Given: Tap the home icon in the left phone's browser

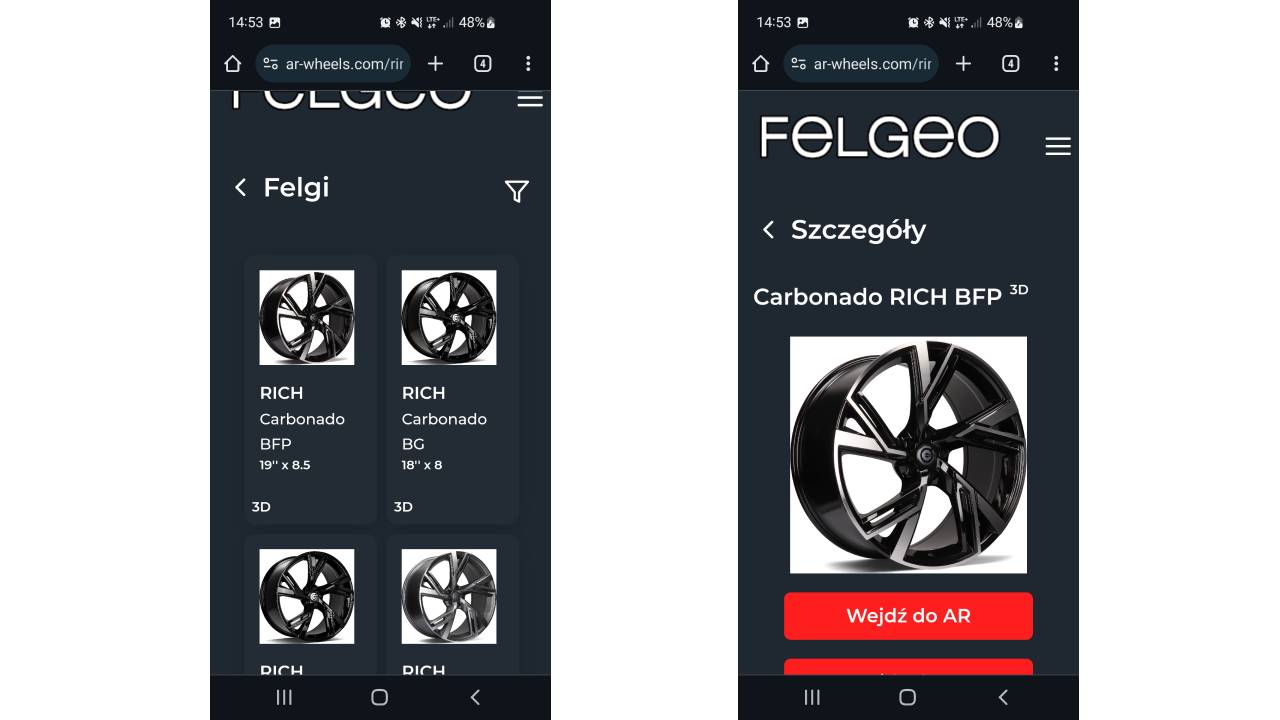Looking at the screenshot, I should click(233, 64).
